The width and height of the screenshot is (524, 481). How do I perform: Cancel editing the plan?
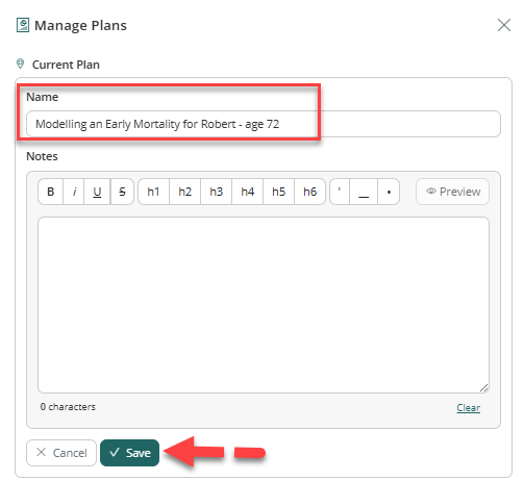[61, 453]
